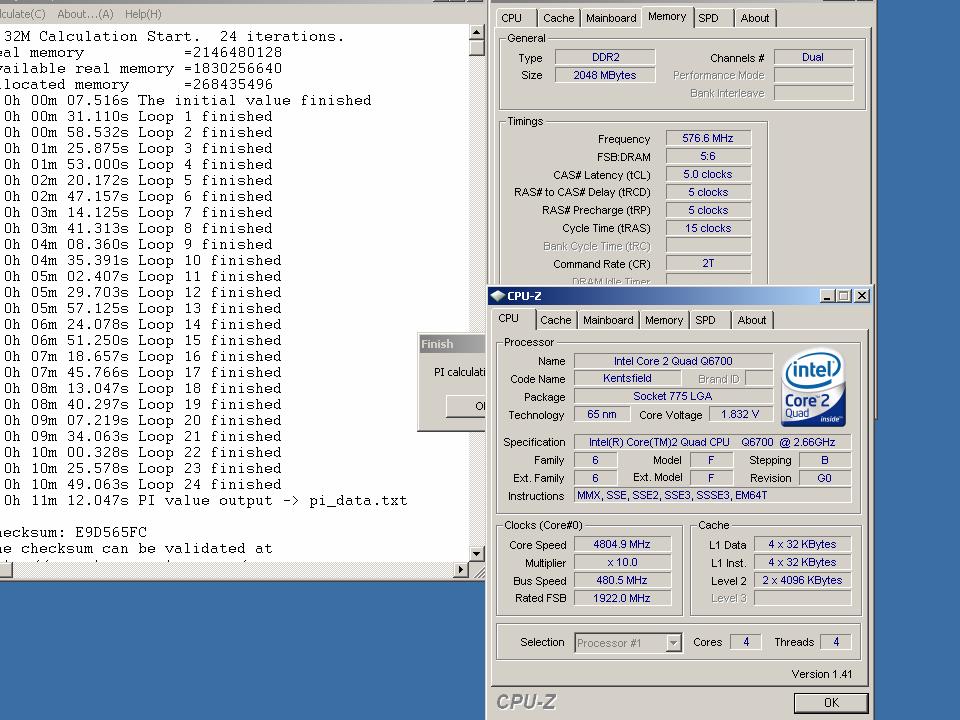Click the Cores count value

pos(746,642)
